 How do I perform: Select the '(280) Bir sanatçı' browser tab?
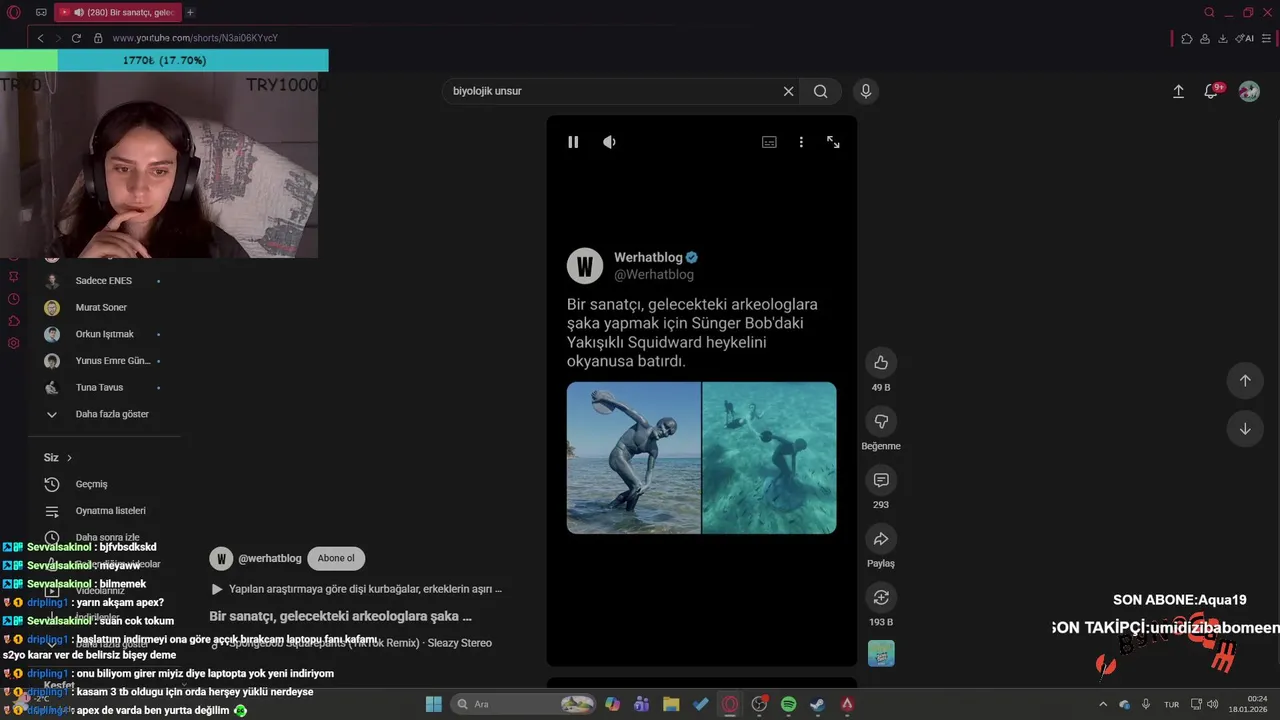coord(117,12)
